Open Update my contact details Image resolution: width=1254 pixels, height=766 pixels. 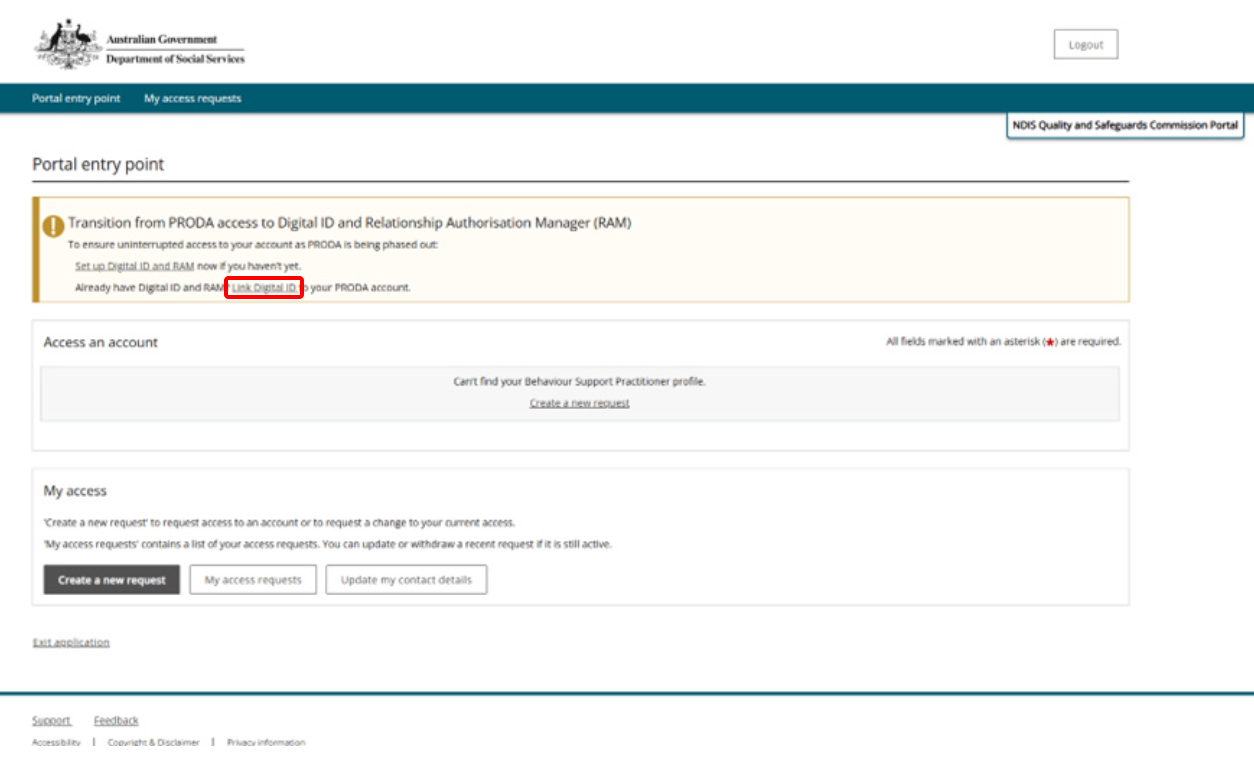tap(406, 580)
